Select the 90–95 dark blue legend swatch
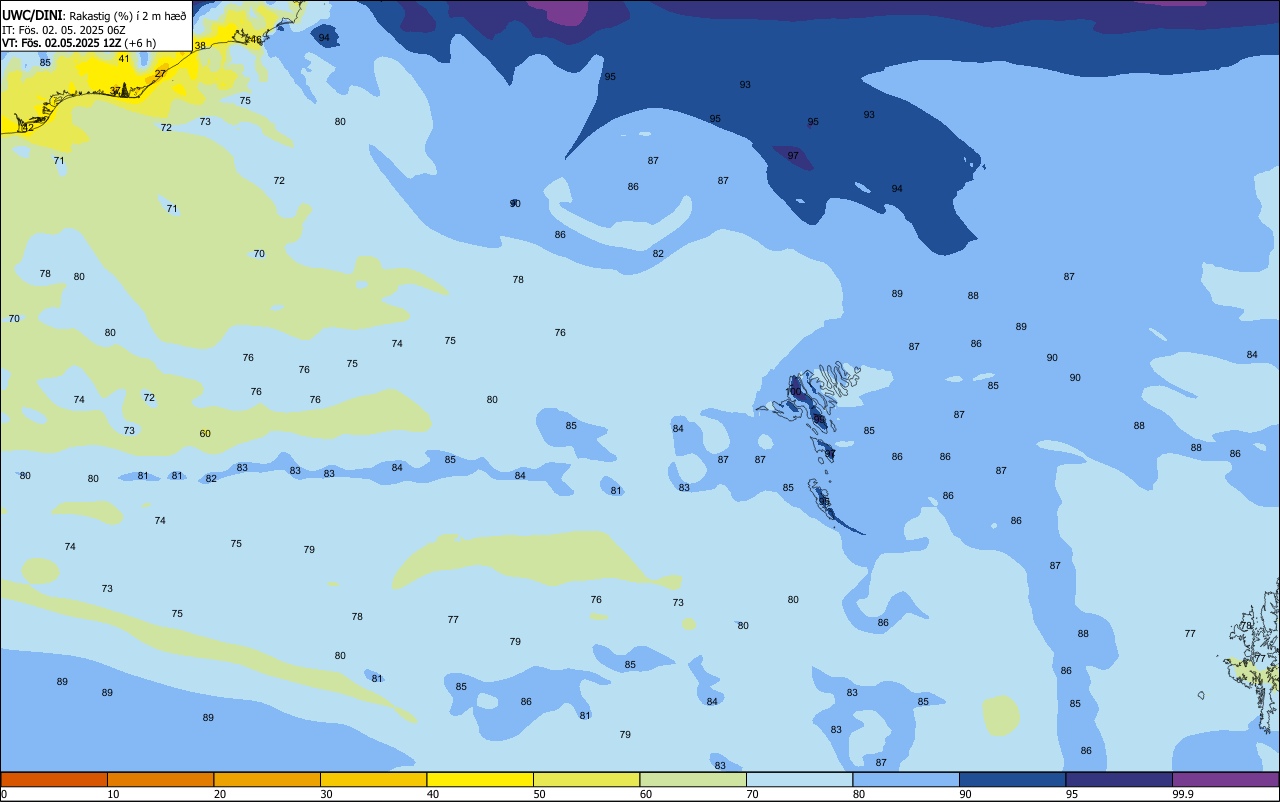1280x802 pixels. tap(1012, 779)
